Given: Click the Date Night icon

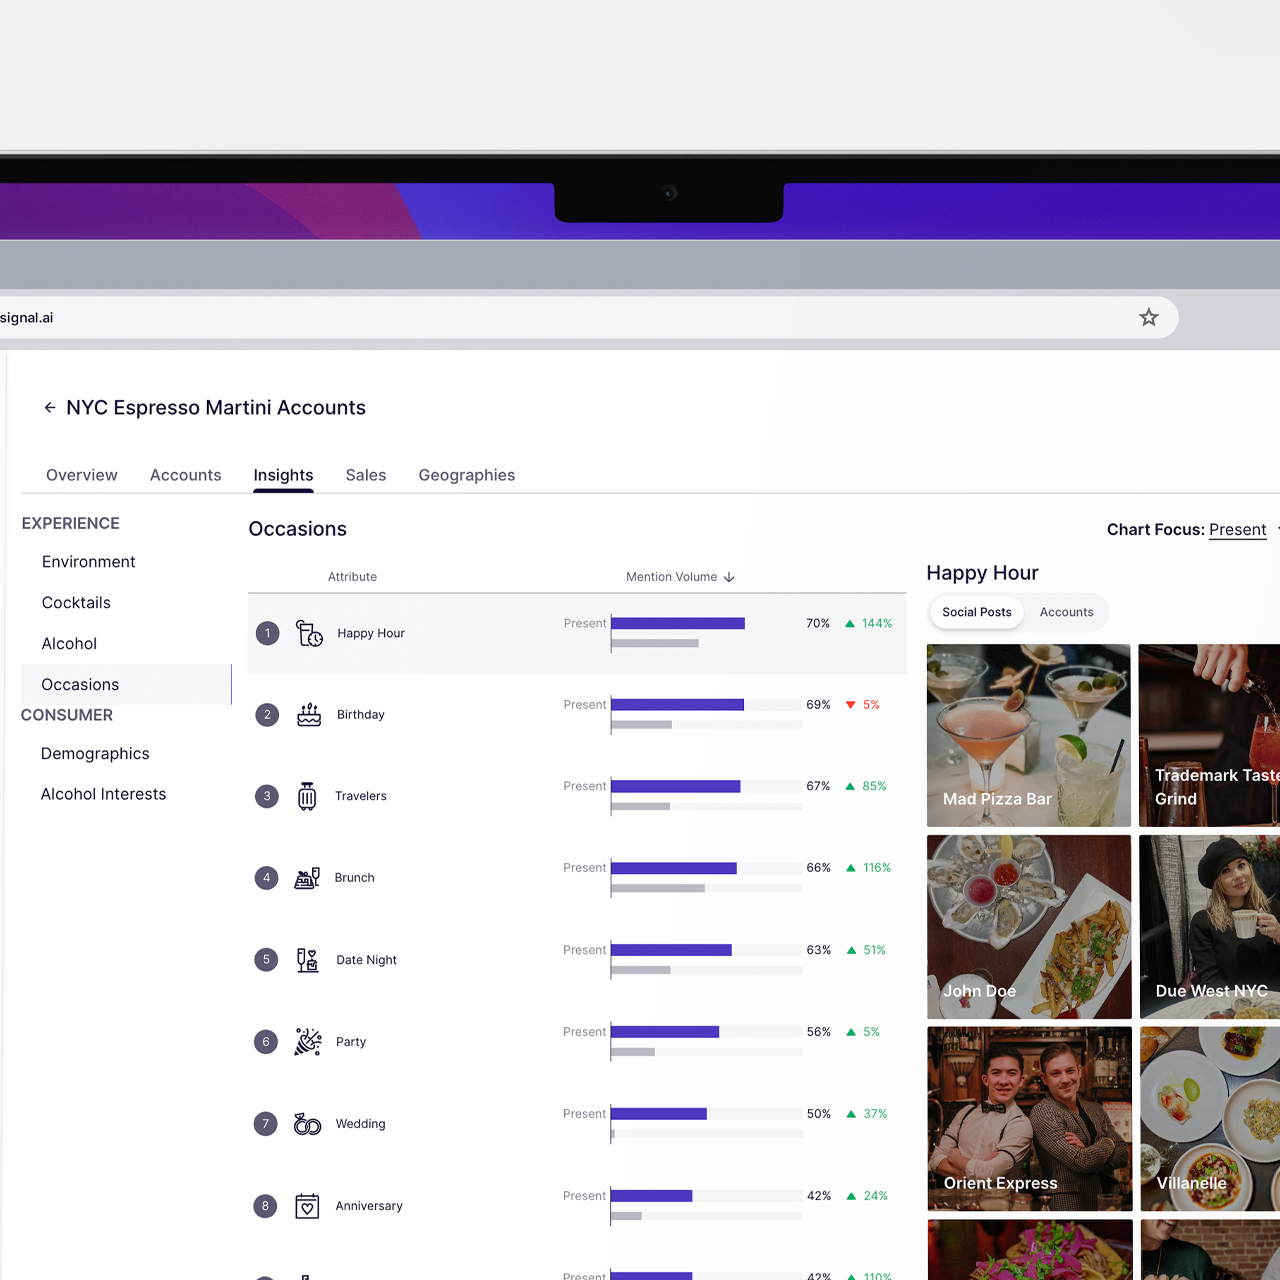Looking at the screenshot, I should (x=307, y=960).
